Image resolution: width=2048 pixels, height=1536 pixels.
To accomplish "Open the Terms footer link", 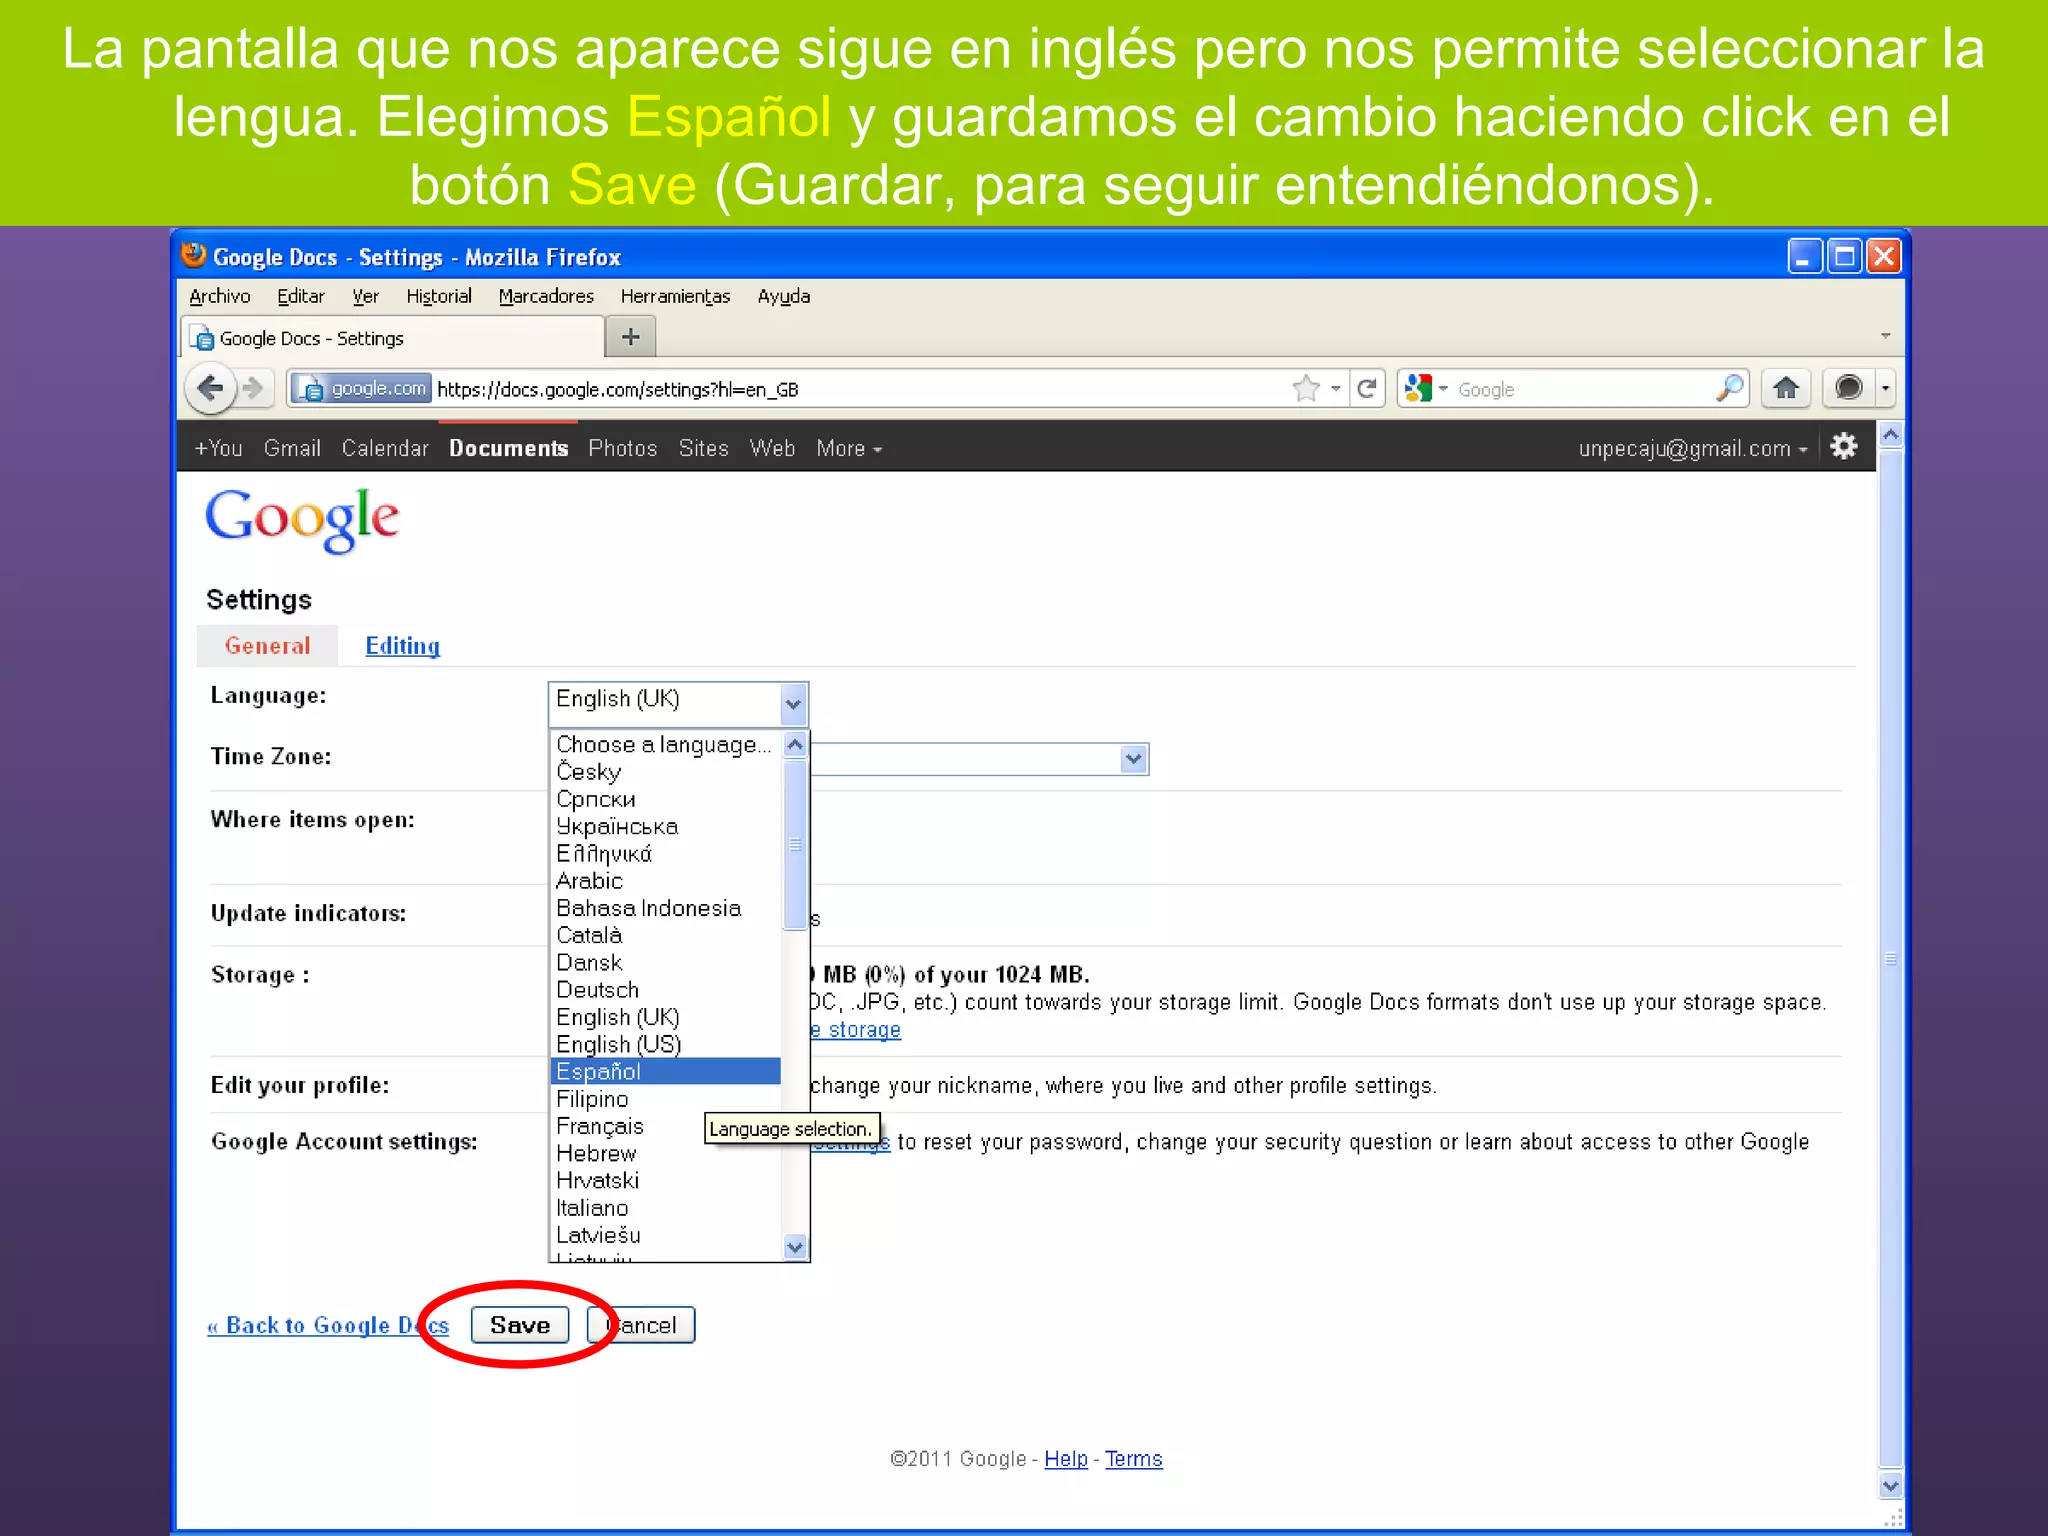I will (x=1134, y=1459).
